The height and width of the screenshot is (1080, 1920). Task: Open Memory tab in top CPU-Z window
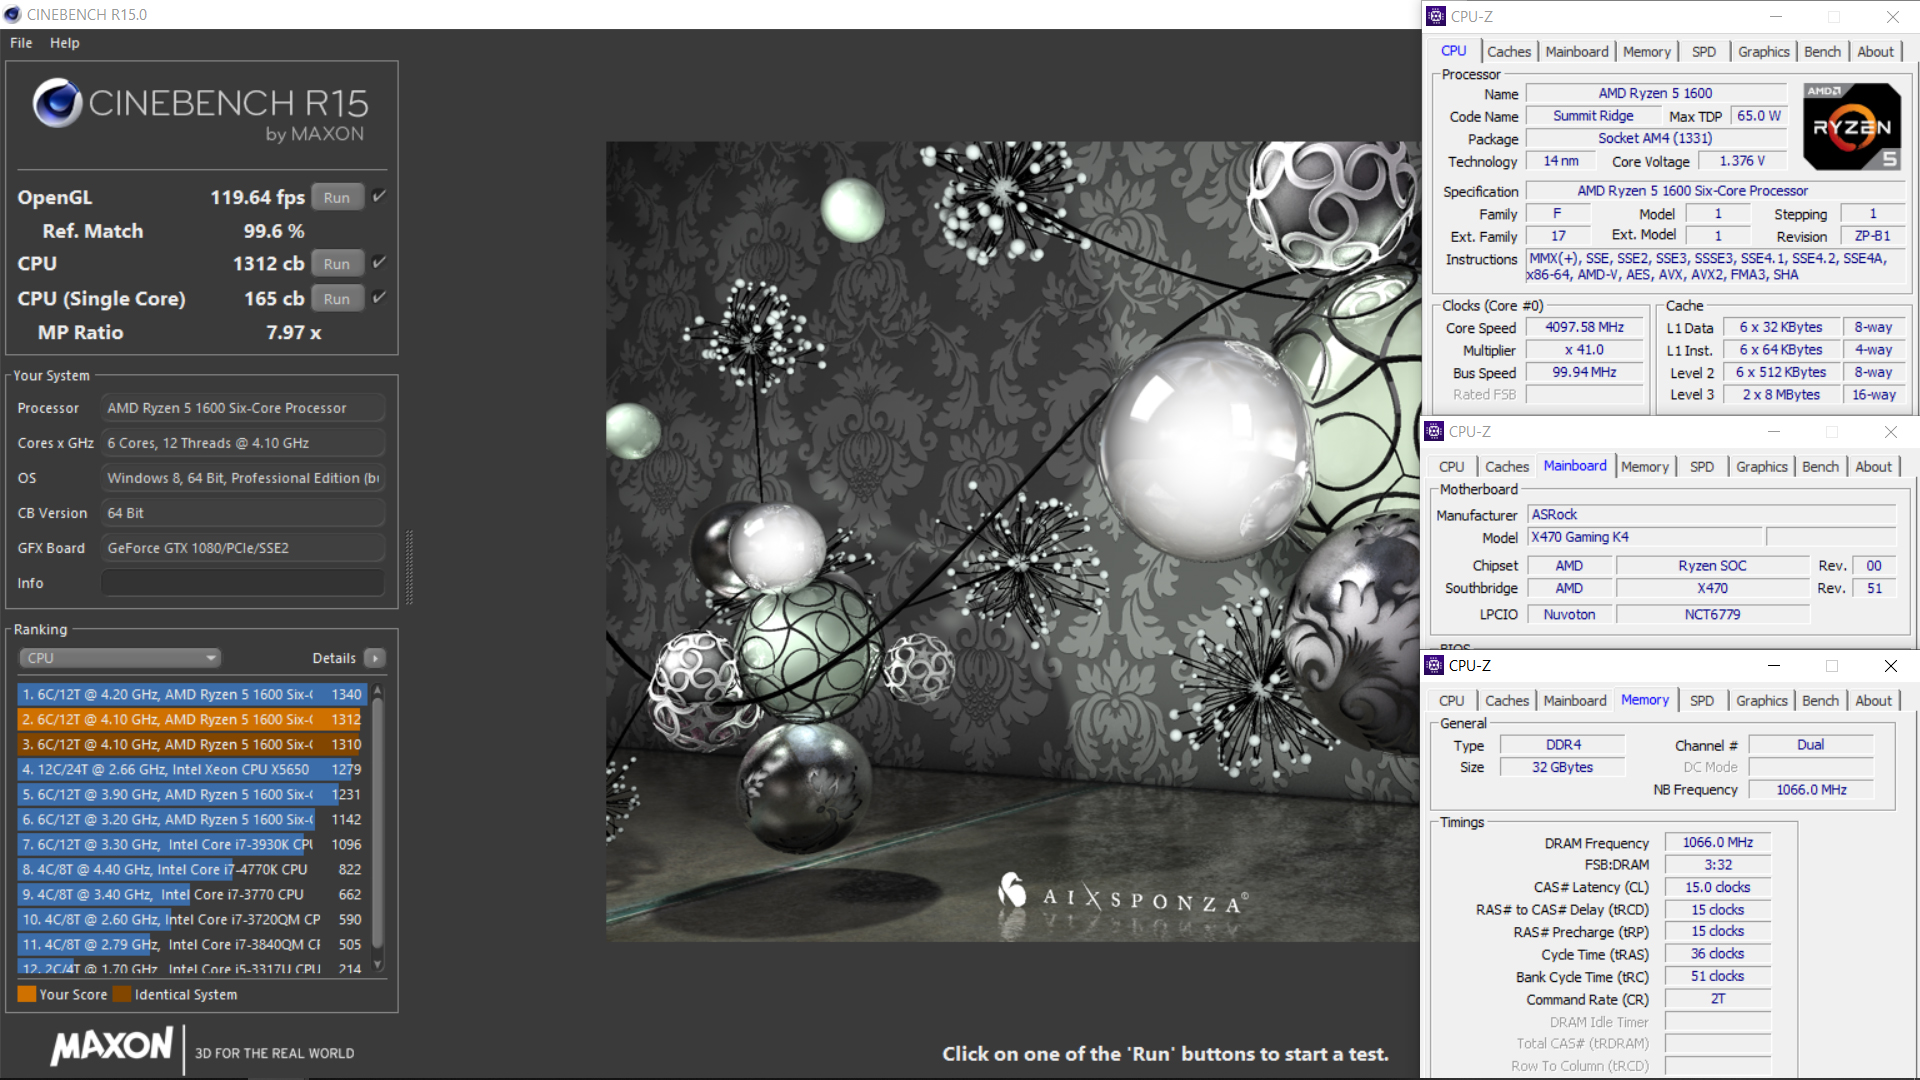click(1646, 52)
